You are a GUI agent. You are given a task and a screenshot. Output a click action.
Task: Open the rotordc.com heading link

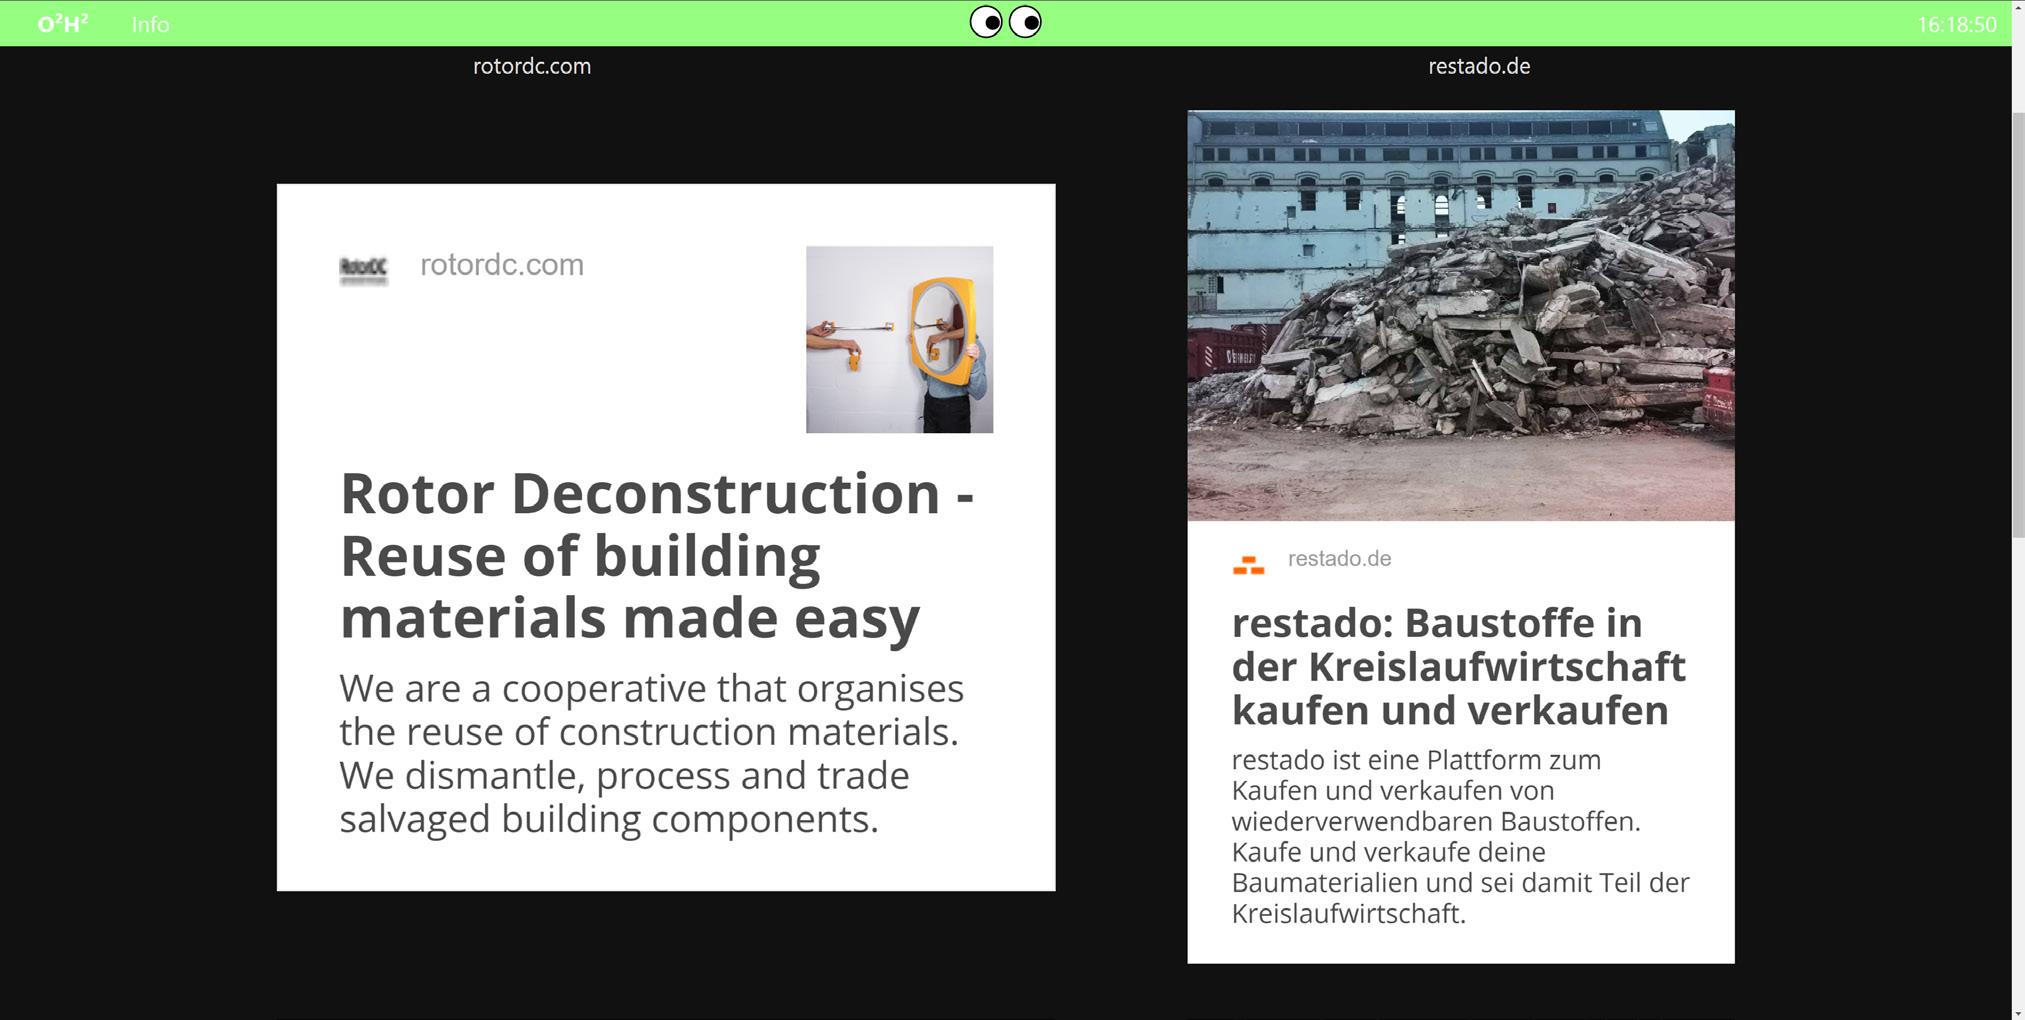pyautogui.click(x=532, y=66)
